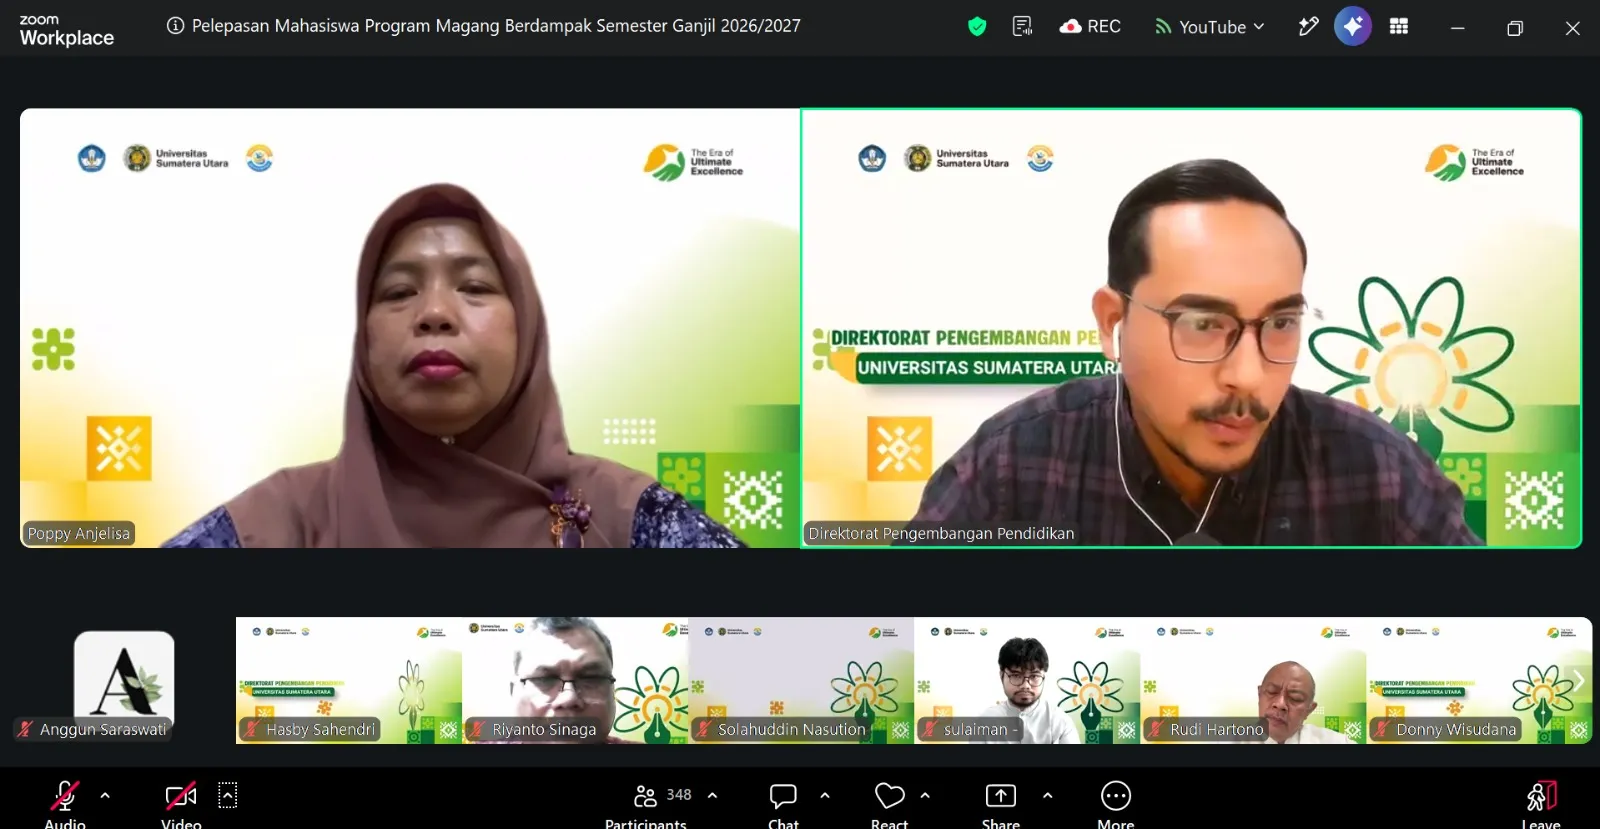This screenshot has width=1600, height=829.
Task: Open the Participants panel
Action: 646,803
